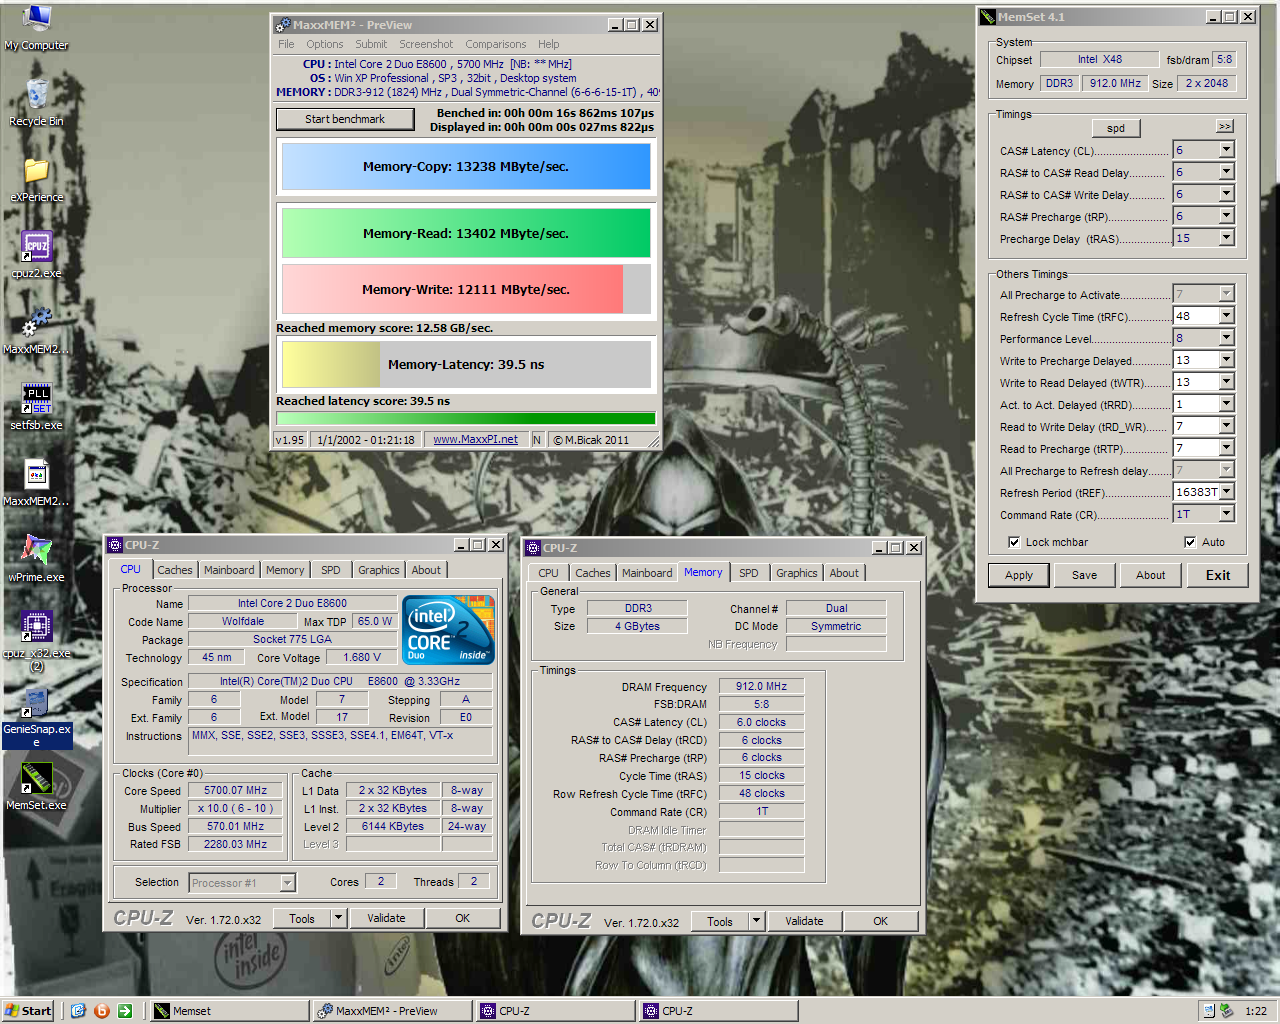Click the Internet Explorer quick launch icon

tap(78, 1011)
